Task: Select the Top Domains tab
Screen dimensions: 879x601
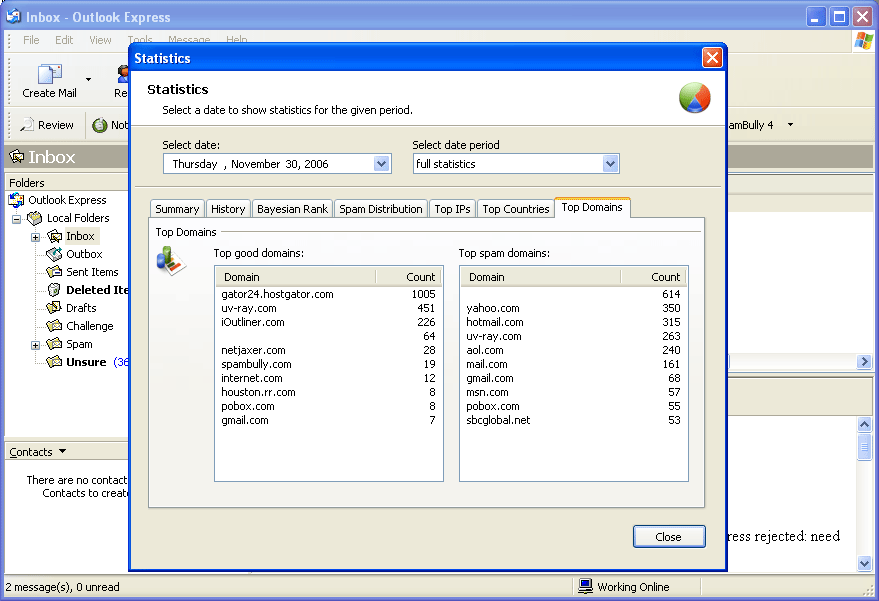Action: 592,207
